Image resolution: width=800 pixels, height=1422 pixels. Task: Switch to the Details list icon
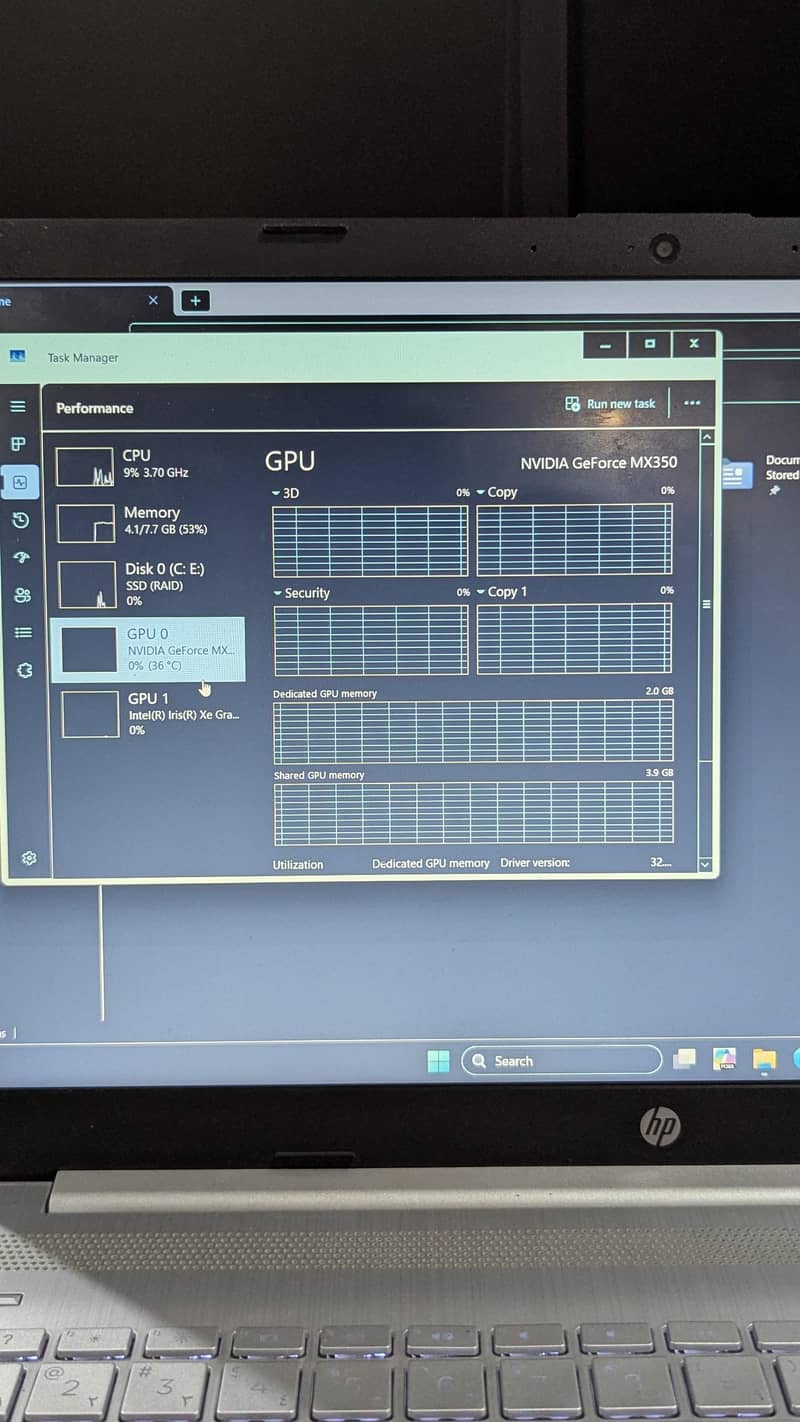[22, 633]
